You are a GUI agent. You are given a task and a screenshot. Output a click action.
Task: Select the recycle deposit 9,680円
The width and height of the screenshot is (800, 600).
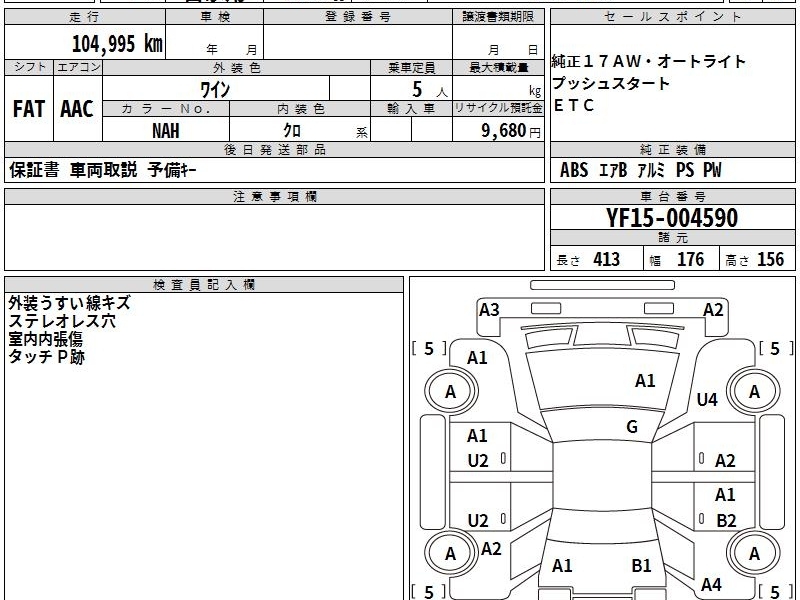[511, 131]
